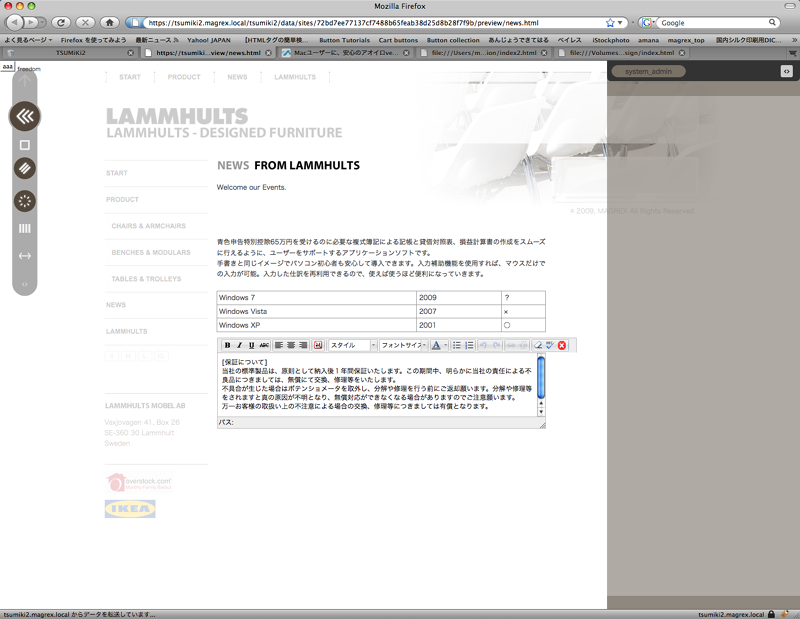Open the iStockphoto bookmark
800x619 pixels.
point(611,40)
